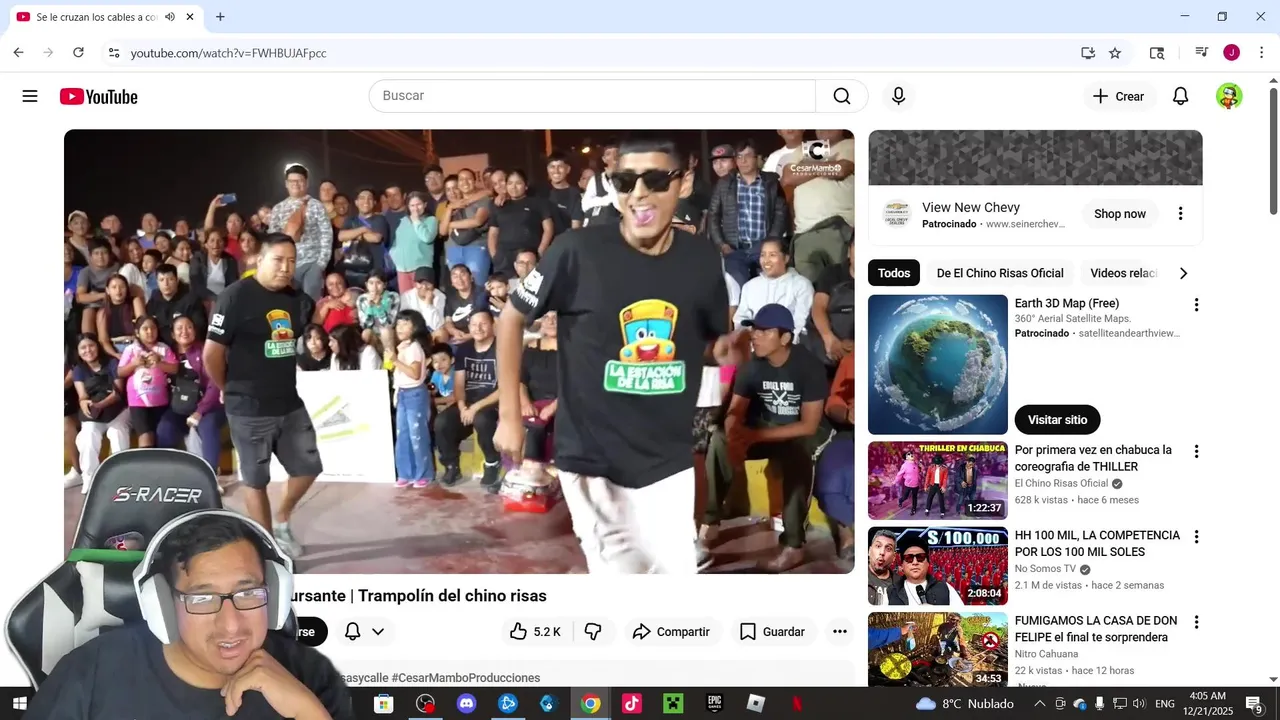Open Chrome media controls icon
The height and width of the screenshot is (720, 1280).
coord(1202,53)
